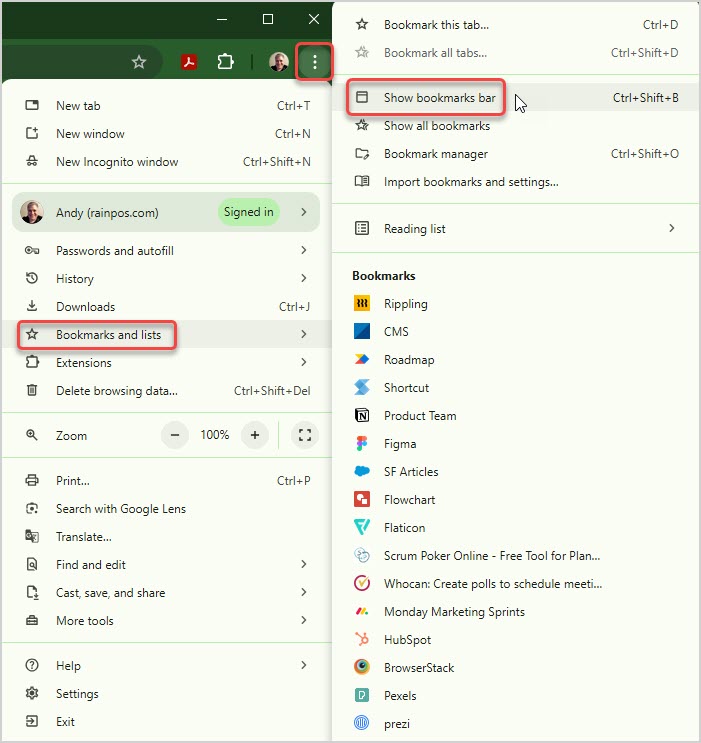
Task: Click the Signed in badge
Action: point(248,212)
